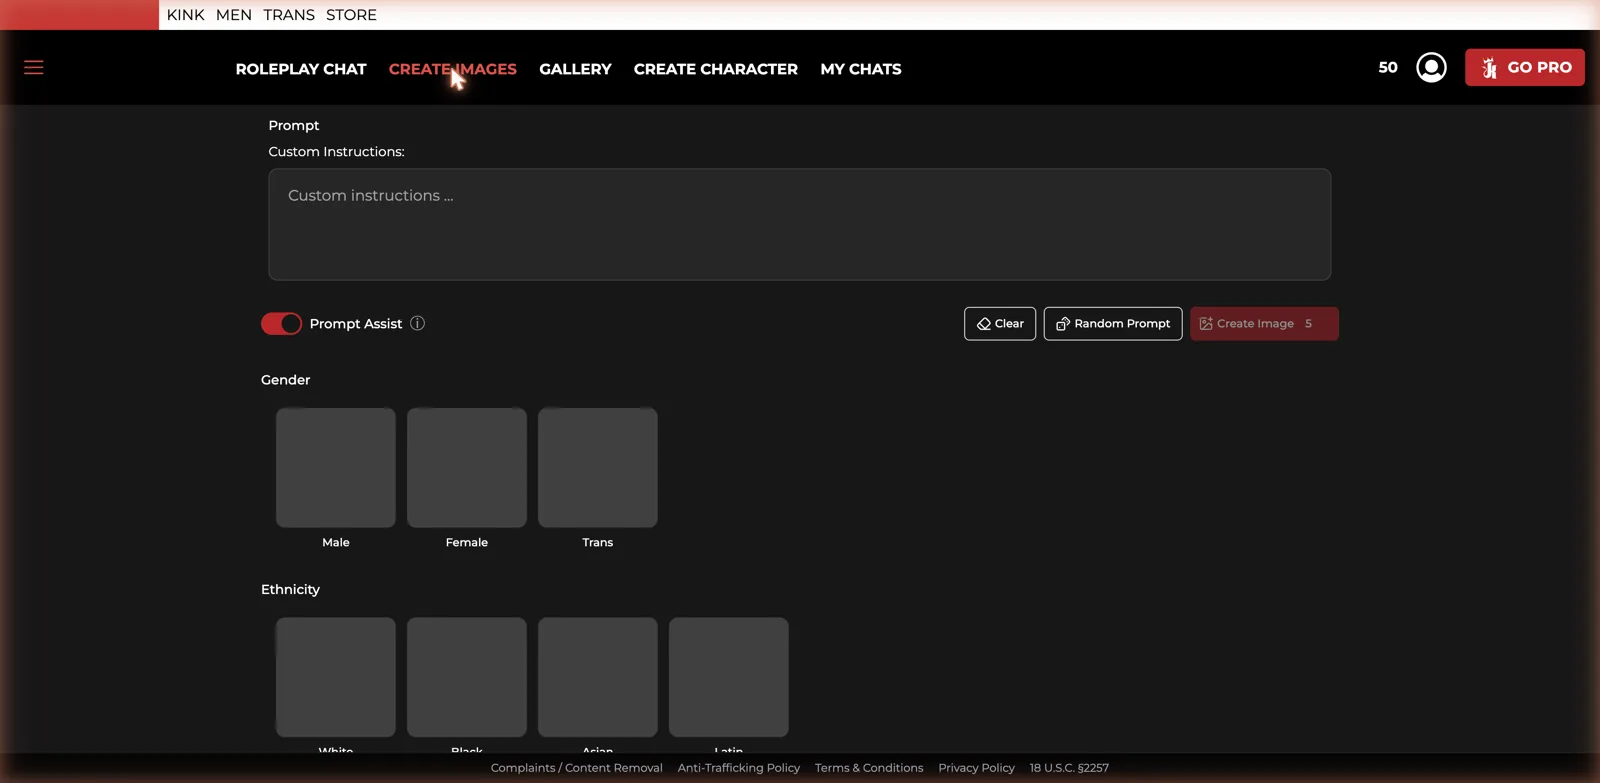Click the Clear button
1600x783 pixels.
click(x=1000, y=323)
